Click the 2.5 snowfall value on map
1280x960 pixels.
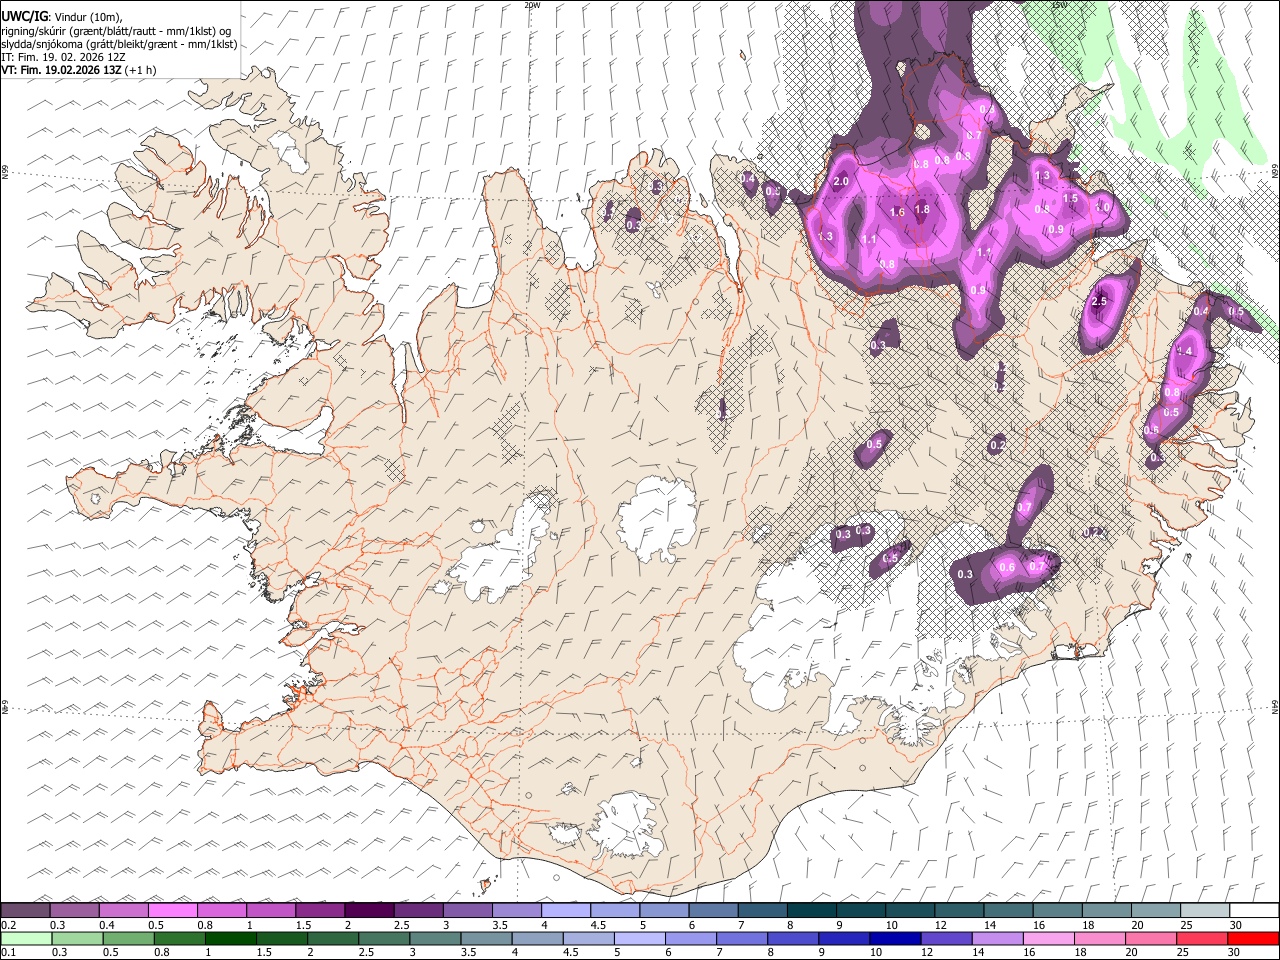tap(1100, 302)
